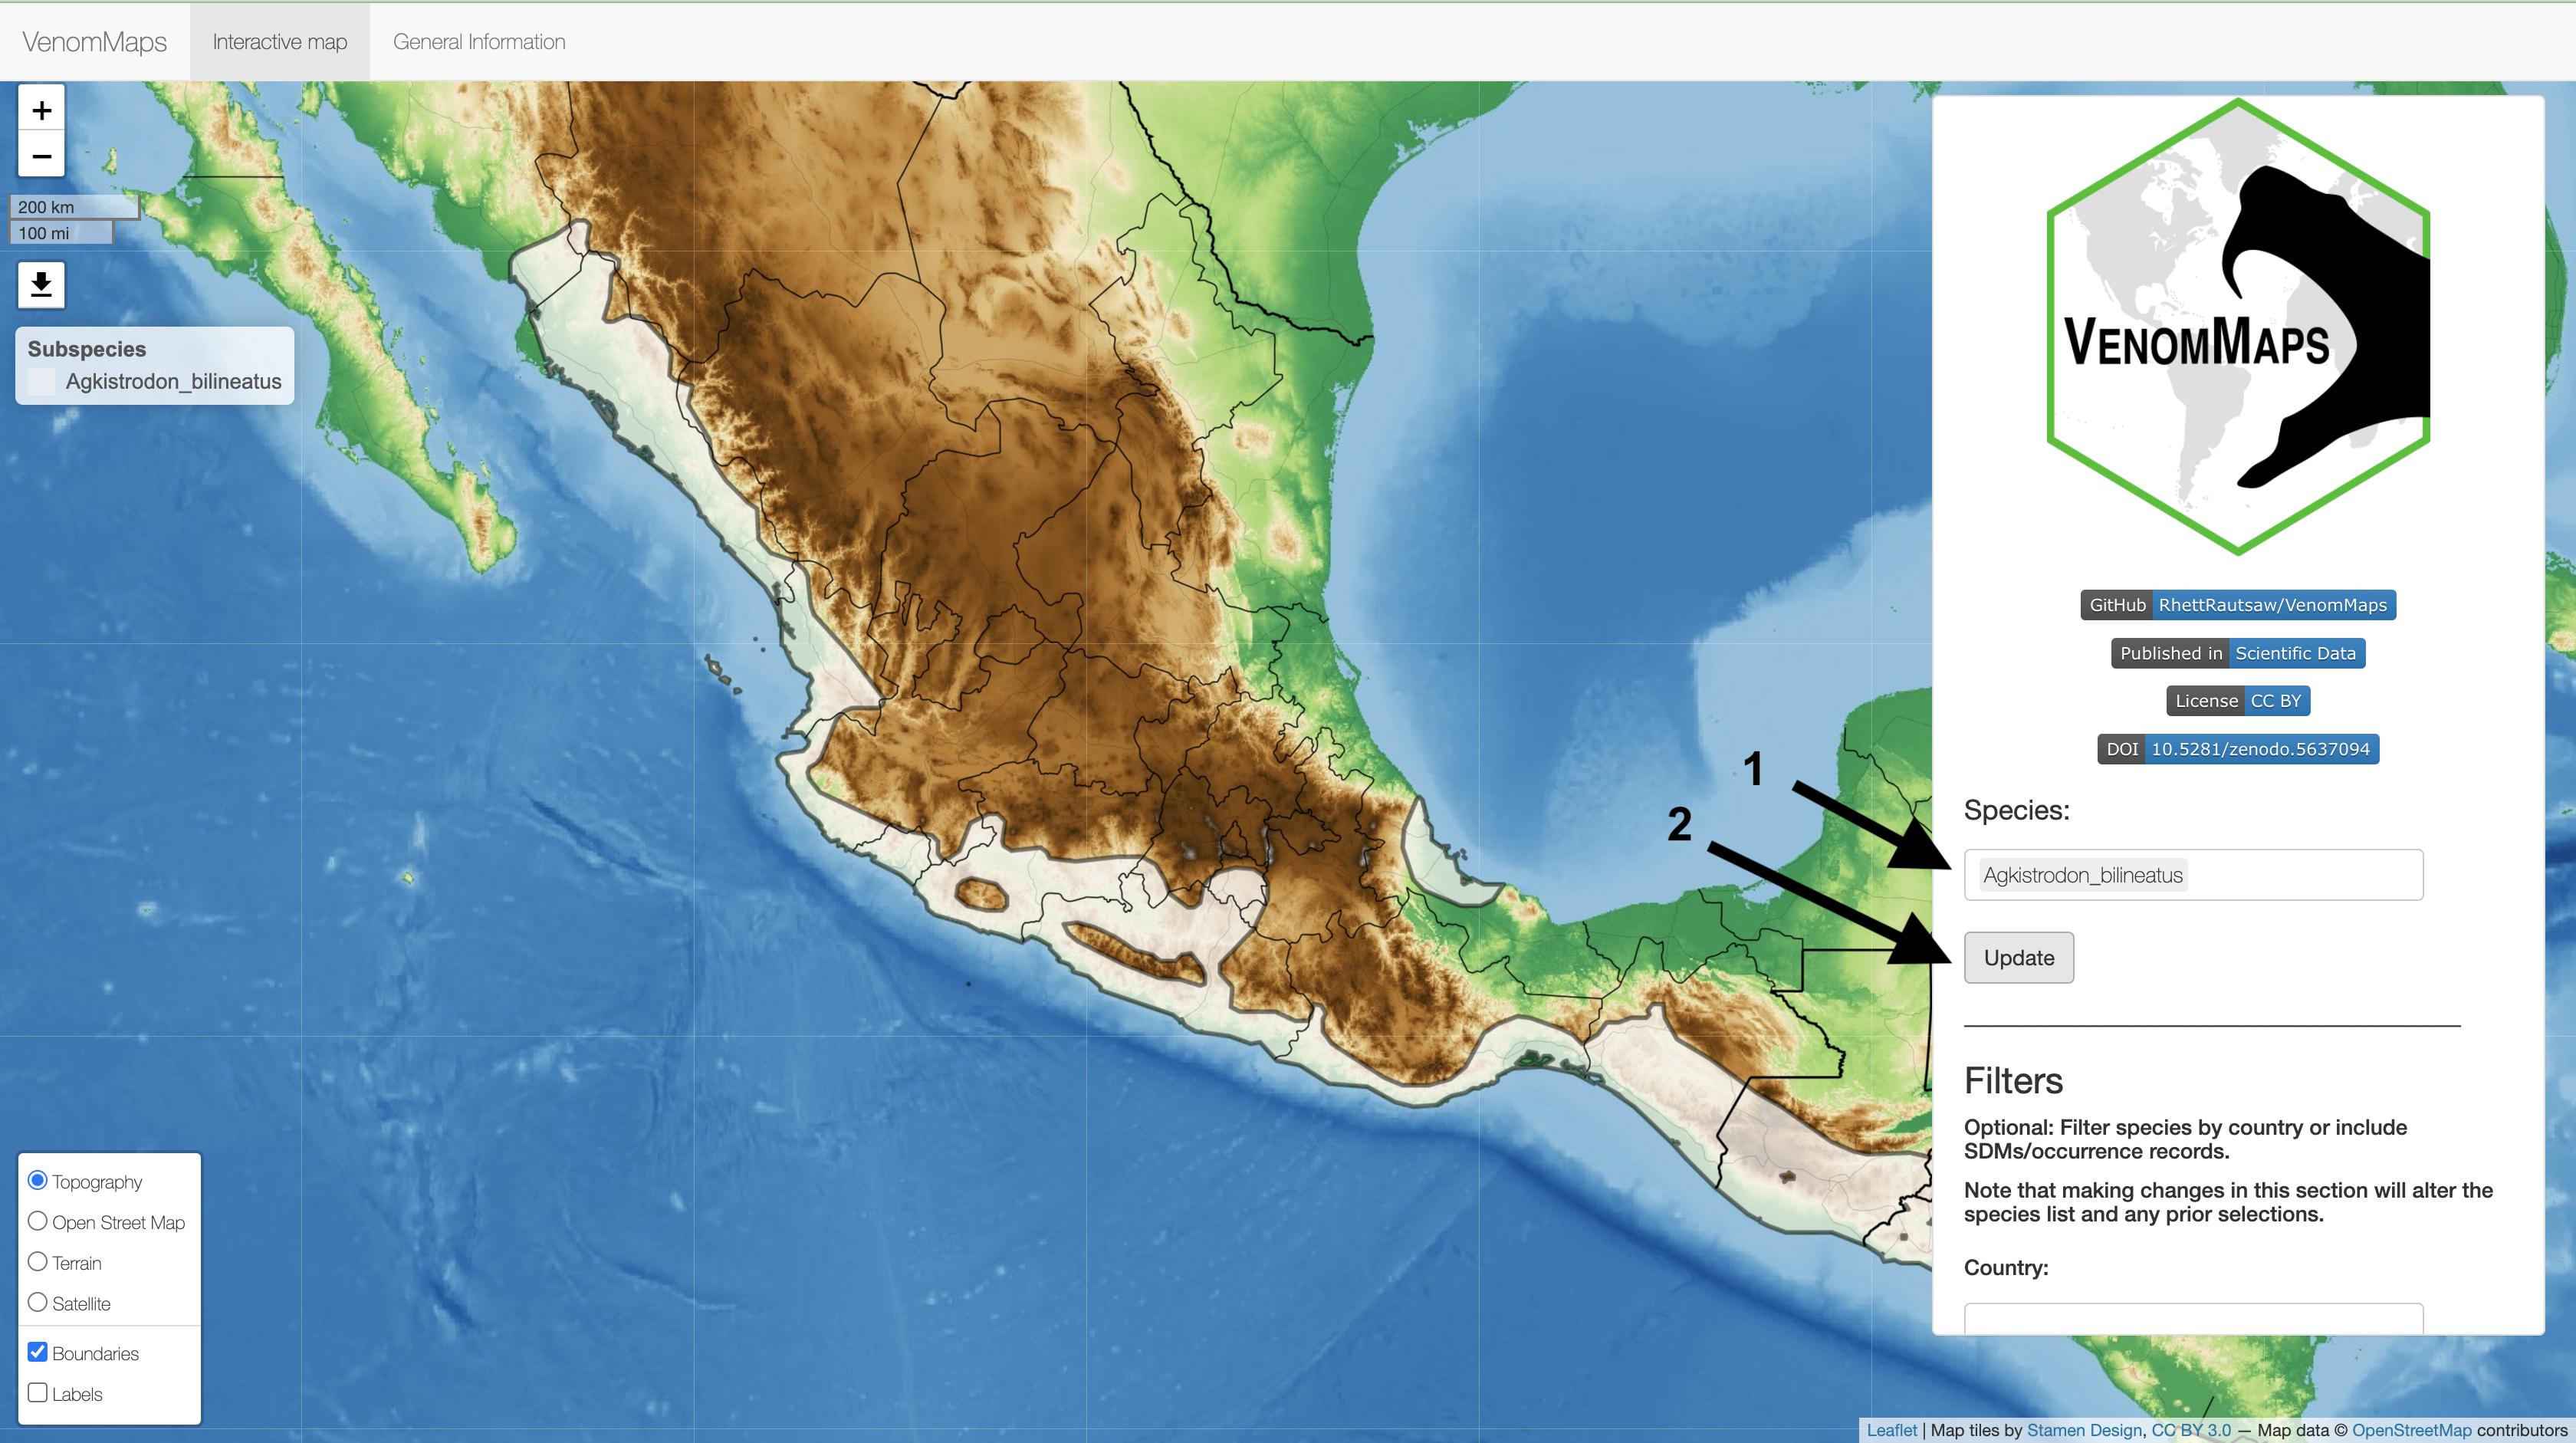Open the DOI zenodo badge link

click(2238, 749)
